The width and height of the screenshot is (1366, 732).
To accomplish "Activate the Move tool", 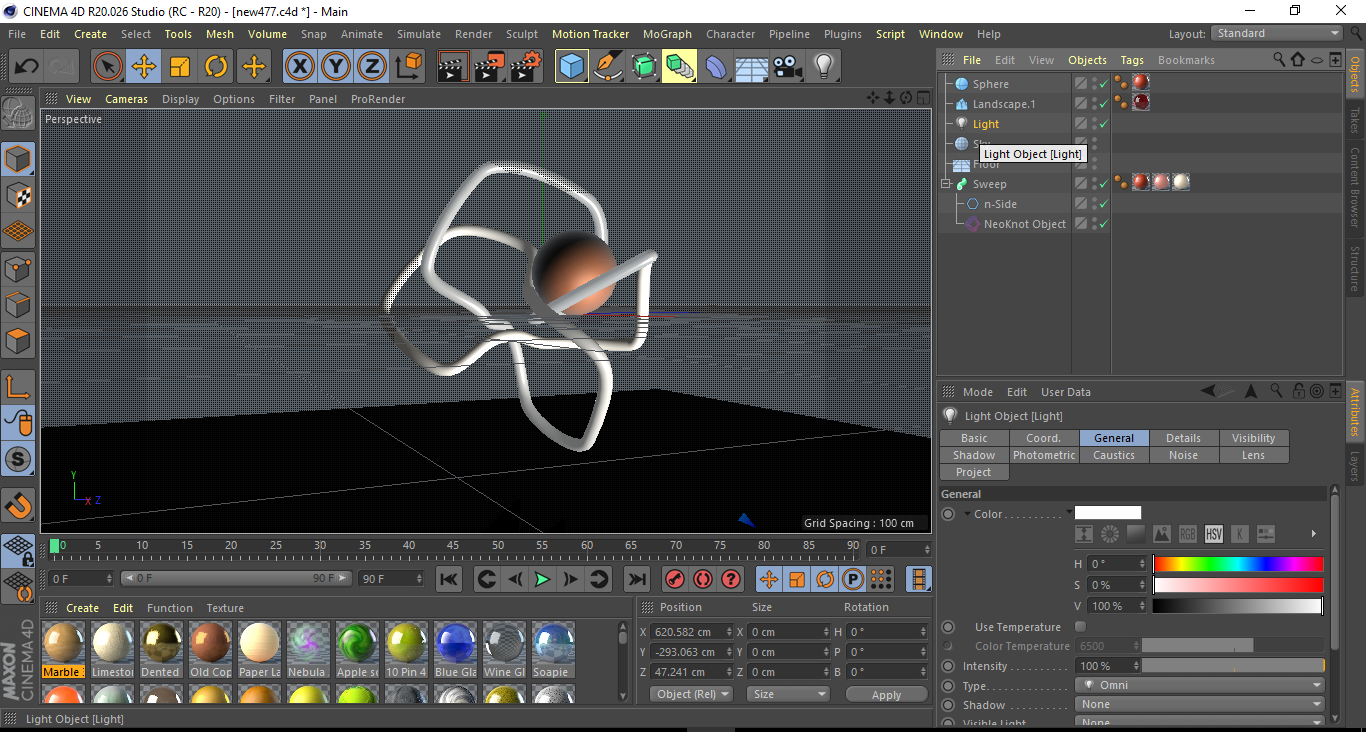I will coord(144,67).
